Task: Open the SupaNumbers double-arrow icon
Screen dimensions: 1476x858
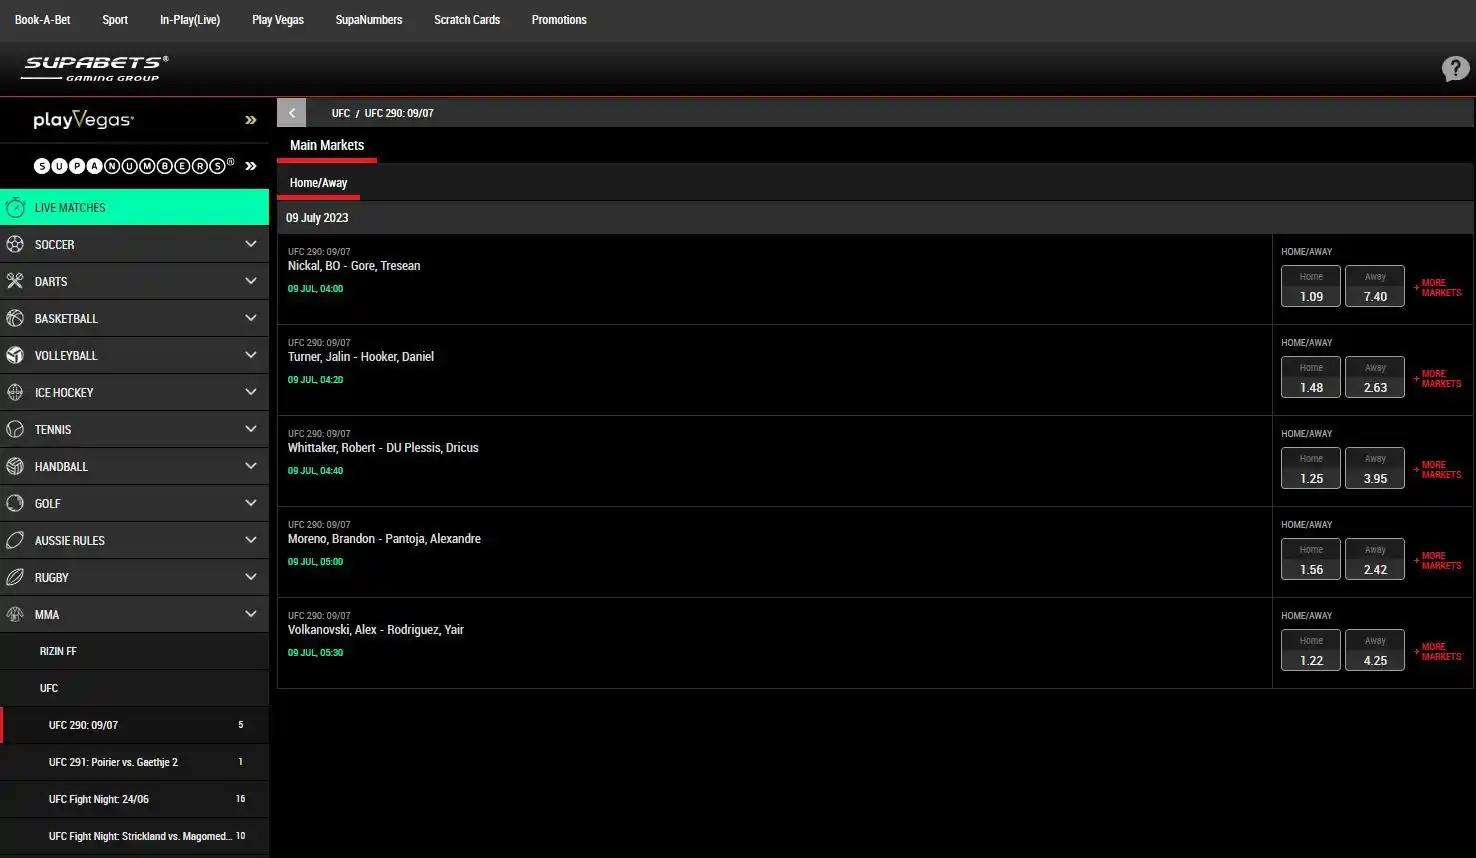Action: [x=251, y=166]
